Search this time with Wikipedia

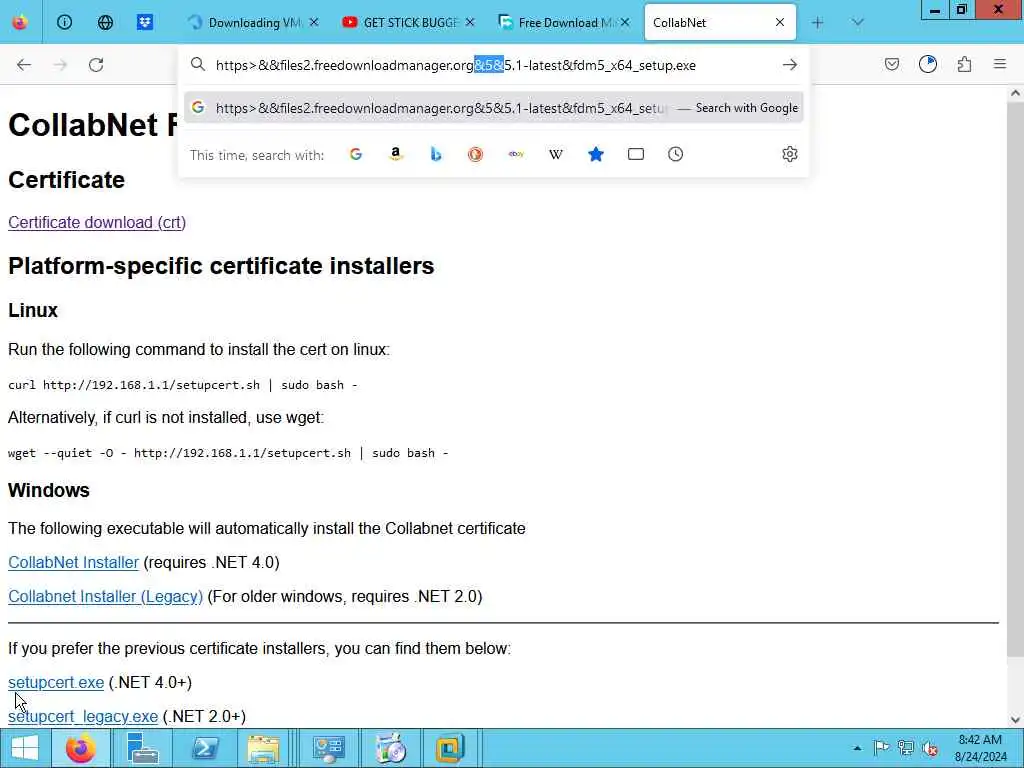click(556, 154)
